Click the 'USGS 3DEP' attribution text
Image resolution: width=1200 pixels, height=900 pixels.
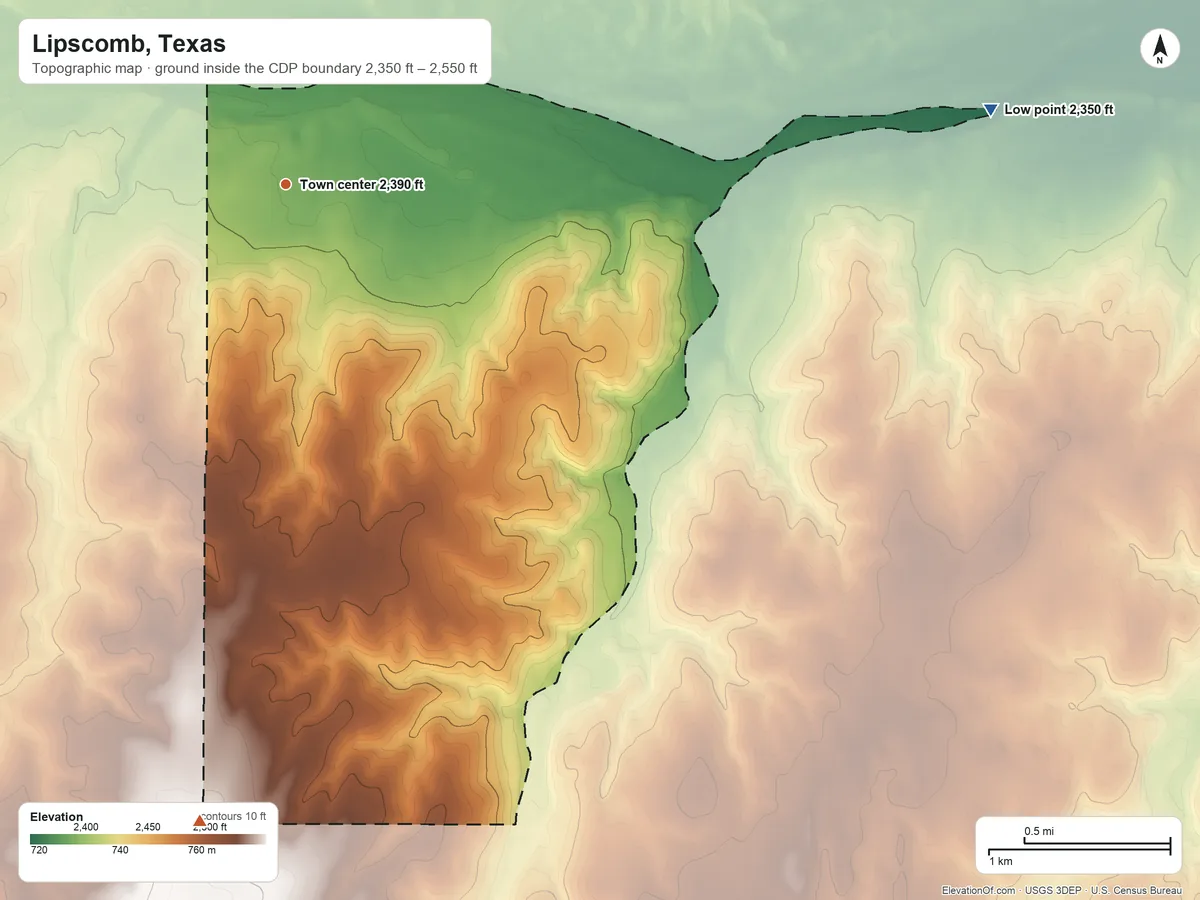click(1053, 890)
